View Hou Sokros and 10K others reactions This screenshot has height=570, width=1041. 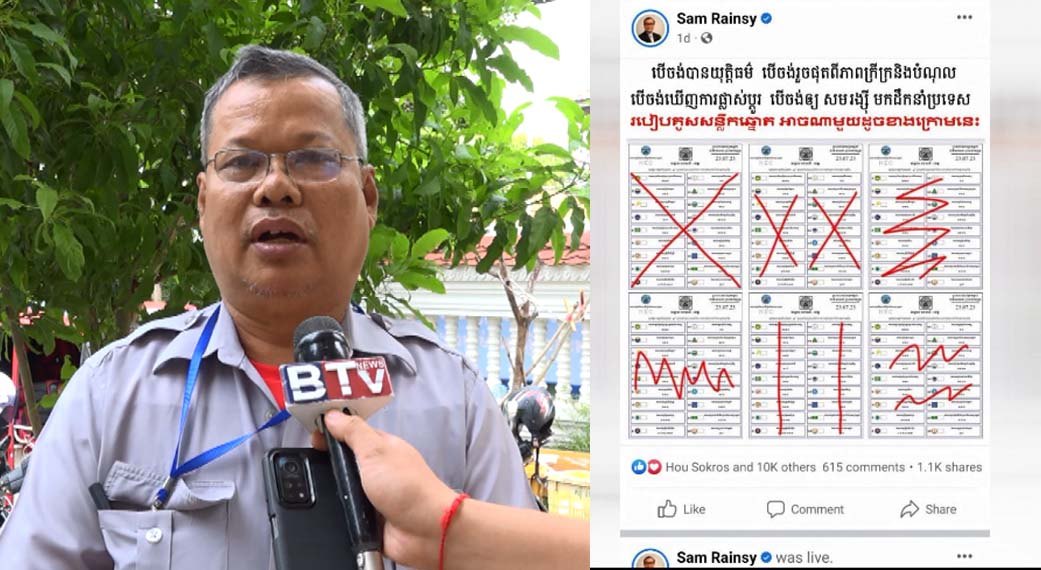[x=740, y=467]
